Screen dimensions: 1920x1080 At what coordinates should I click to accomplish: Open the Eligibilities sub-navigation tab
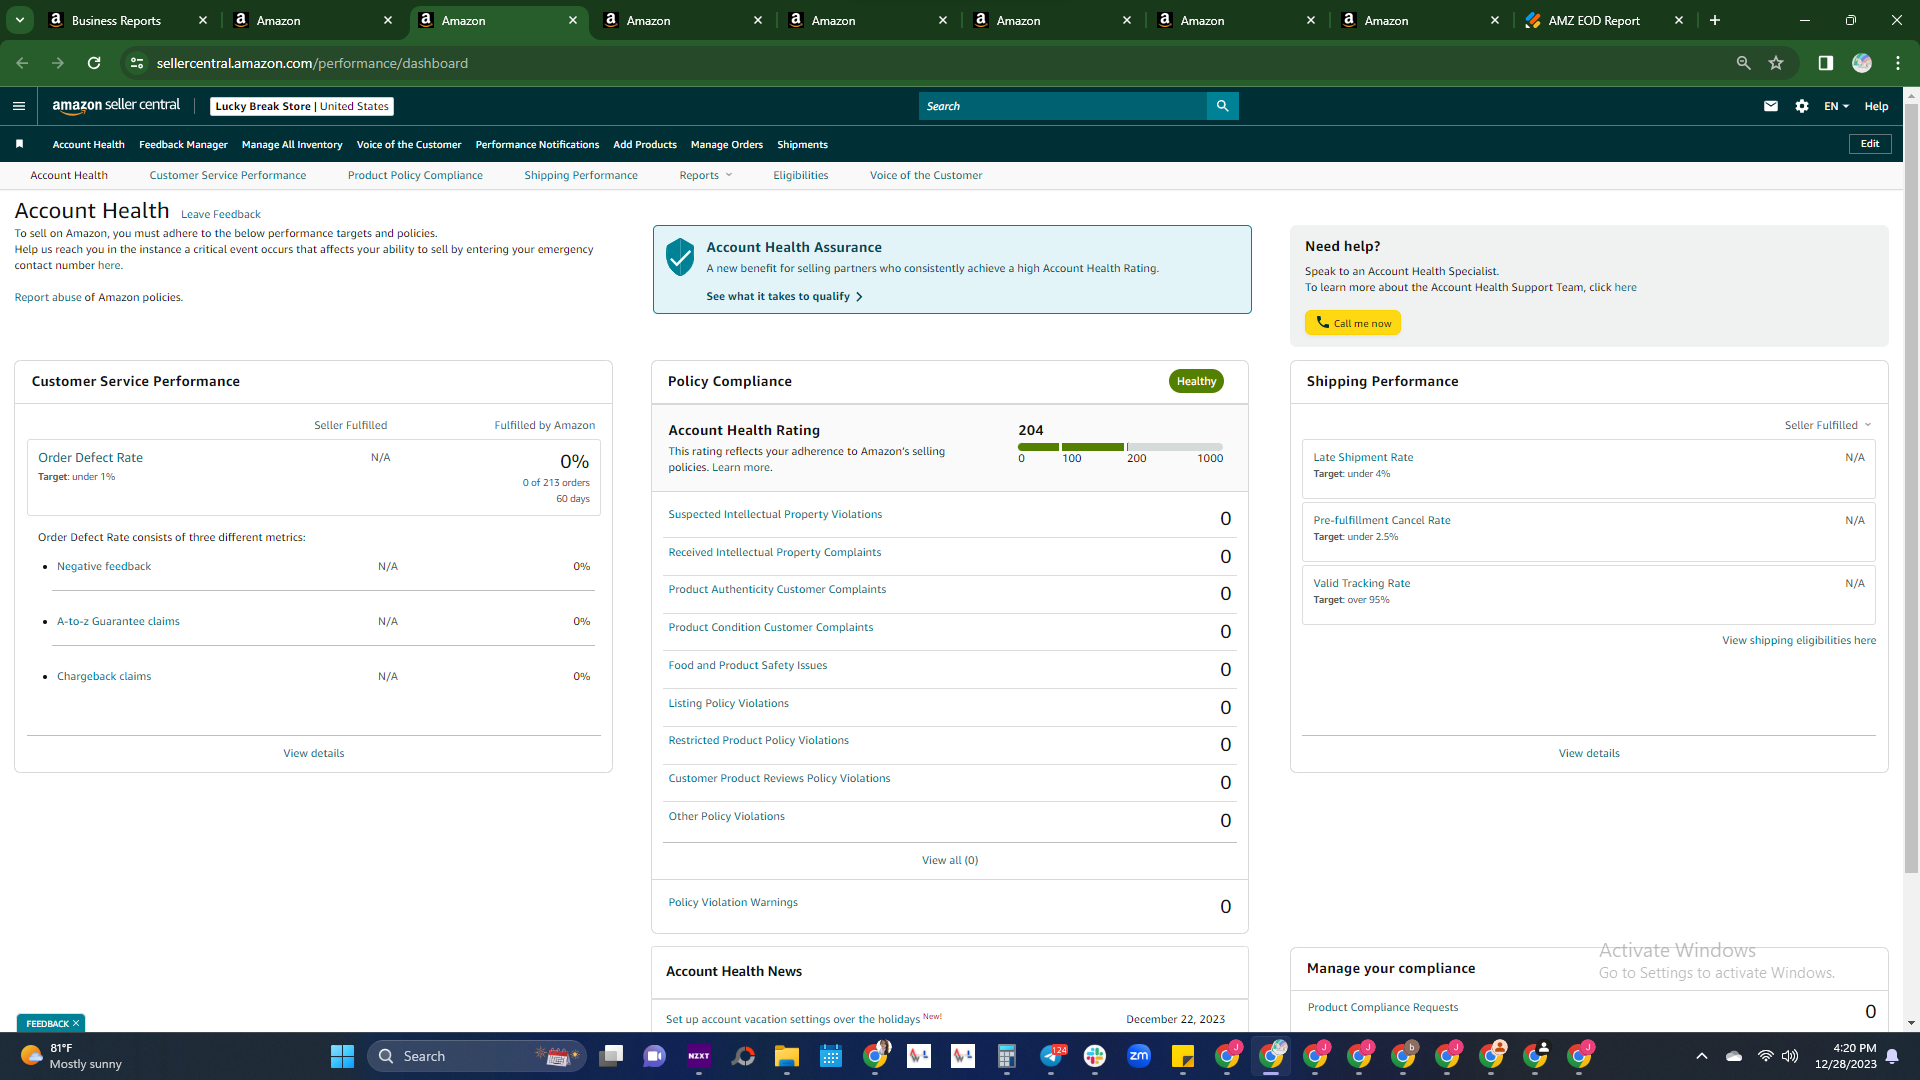click(800, 175)
